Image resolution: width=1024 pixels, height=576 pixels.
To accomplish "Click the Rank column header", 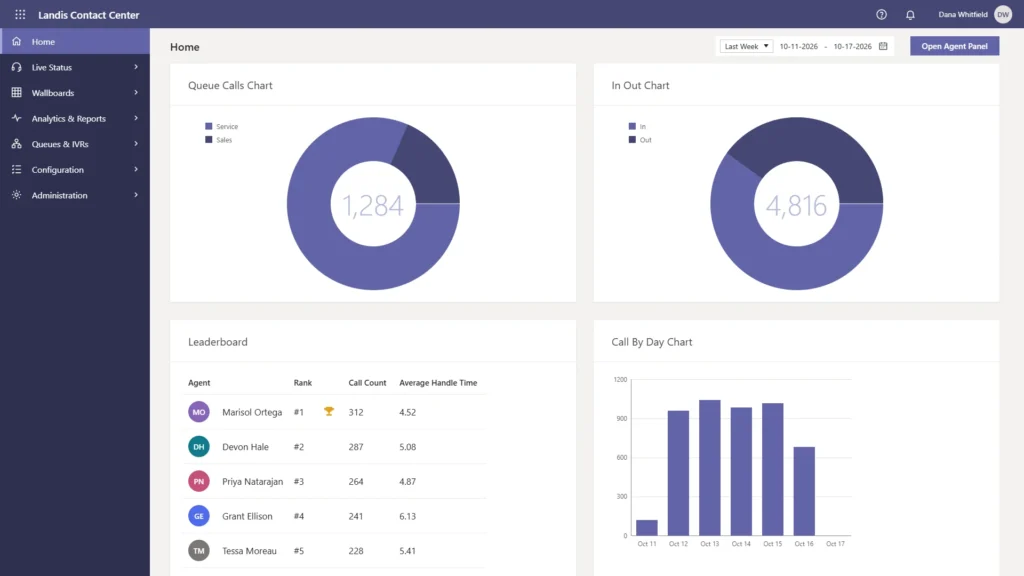I will [302, 383].
